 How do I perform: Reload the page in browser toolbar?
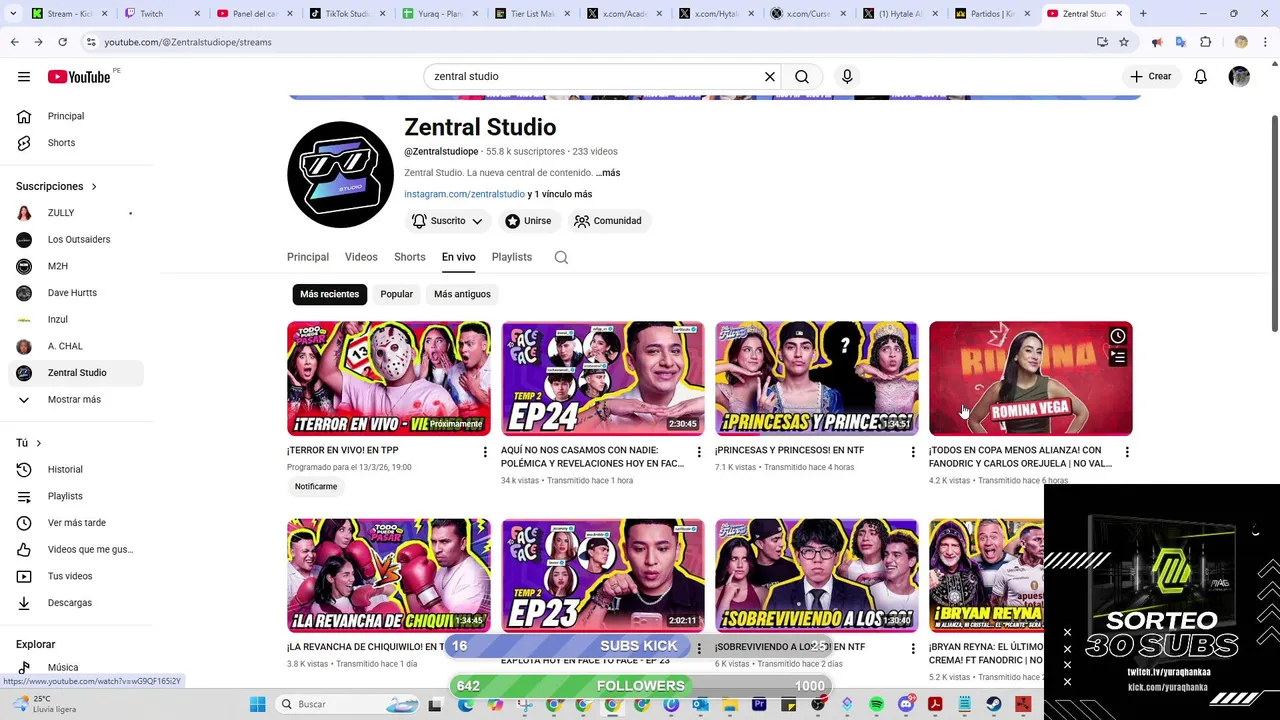pos(62,42)
